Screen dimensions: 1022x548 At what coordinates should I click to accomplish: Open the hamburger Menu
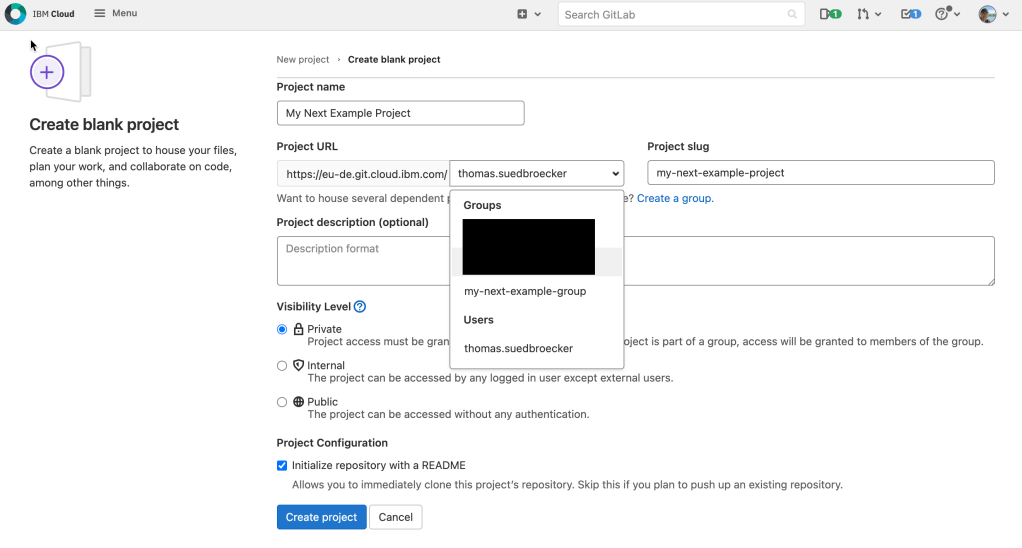pyautogui.click(x=115, y=14)
